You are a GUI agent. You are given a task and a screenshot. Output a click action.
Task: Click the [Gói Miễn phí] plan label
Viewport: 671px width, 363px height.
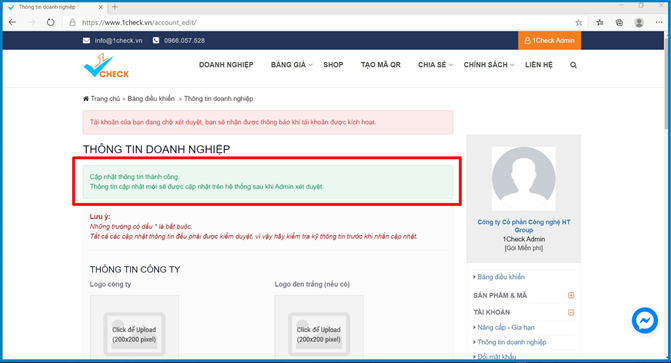(x=524, y=248)
